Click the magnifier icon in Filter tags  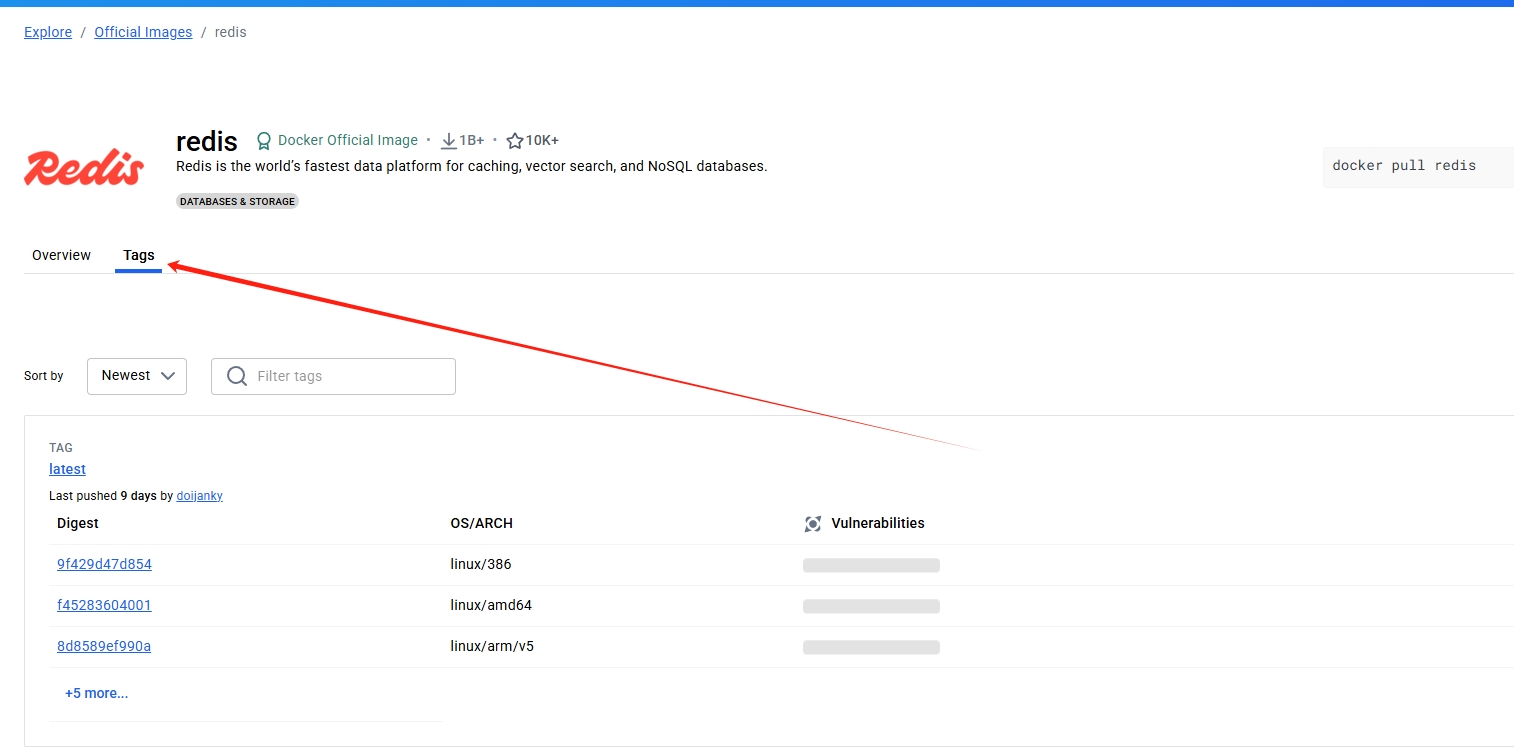click(237, 376)
